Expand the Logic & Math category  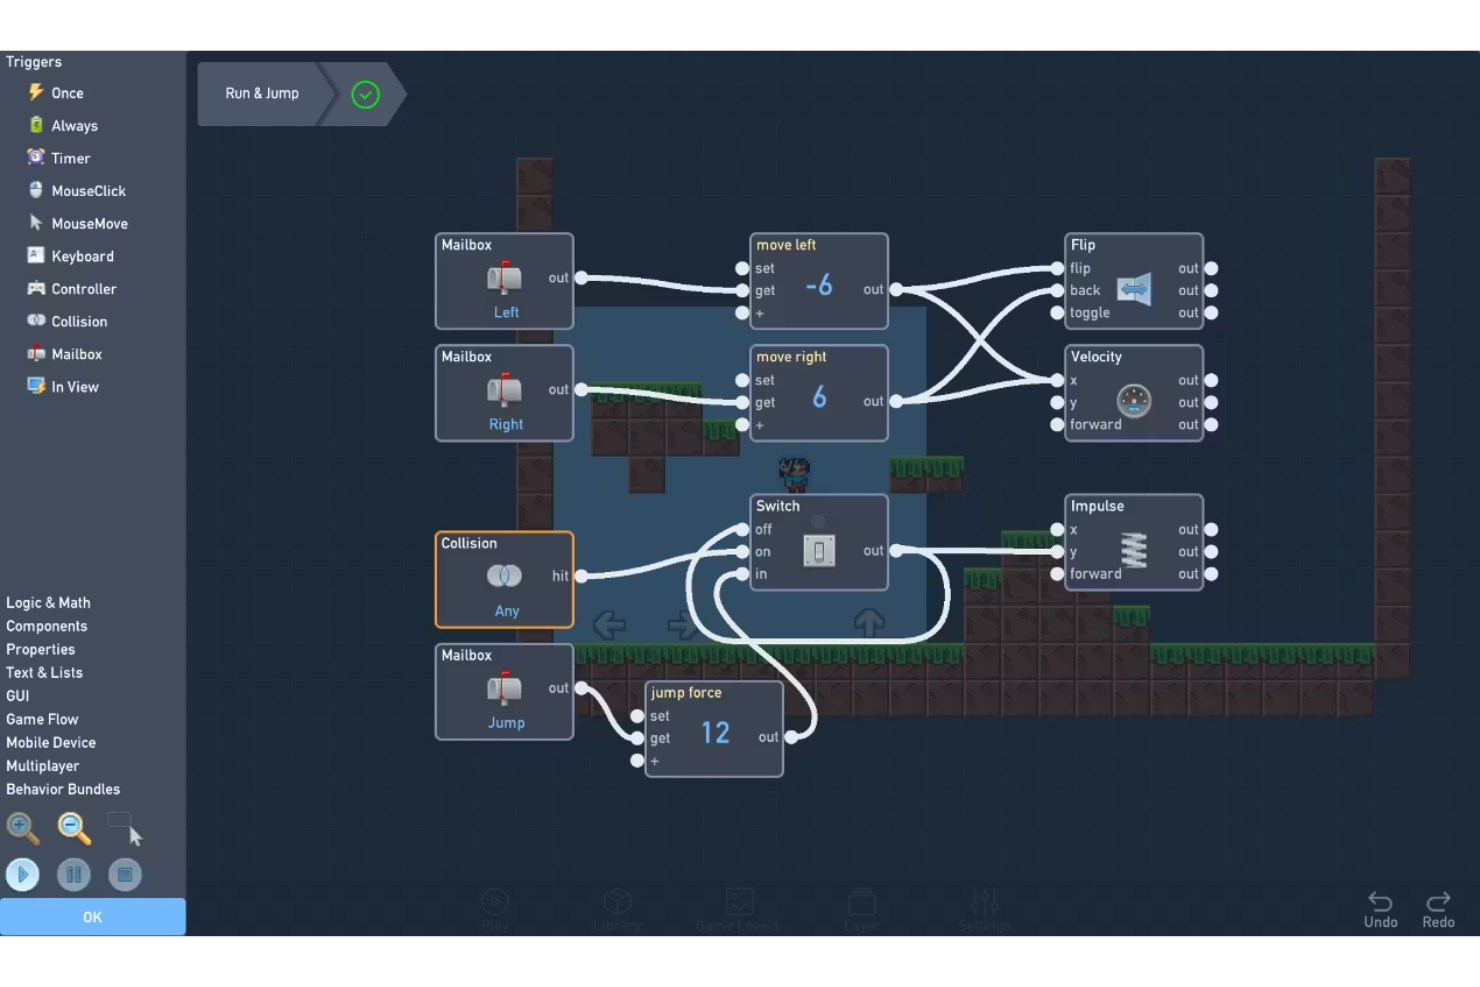click(48, 602)
